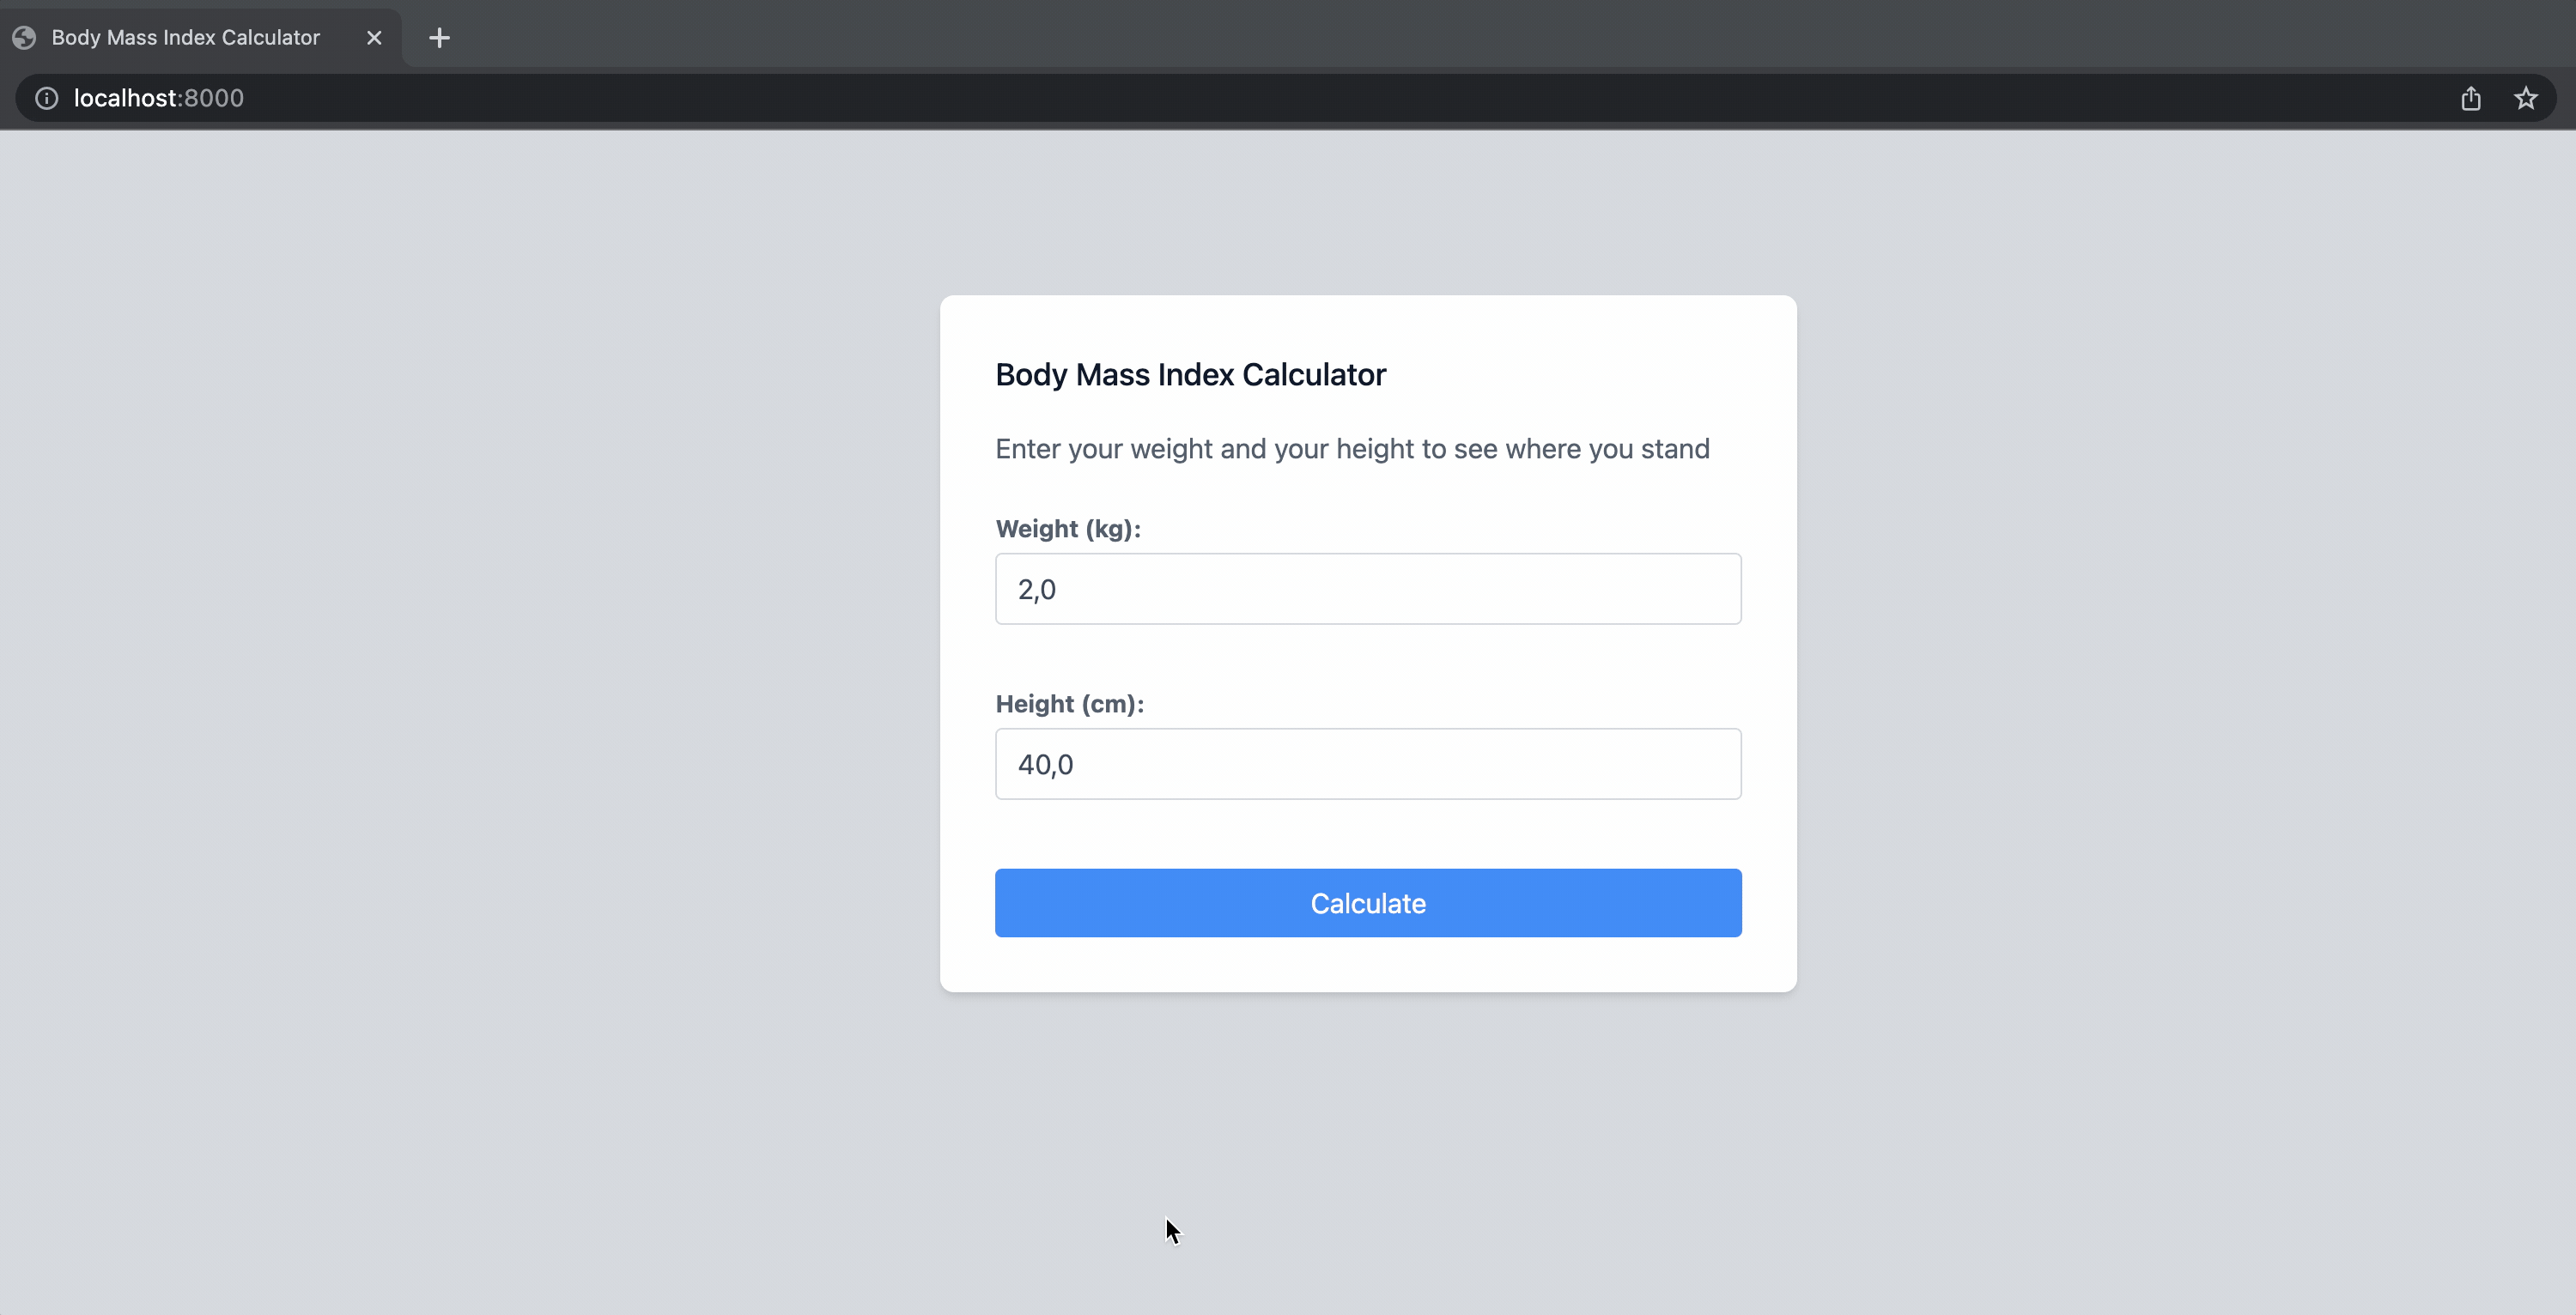Click the Body Mass Index Calculator heading
The height and width of the screenshot is (1315, 2576).
pos(1190,374)
